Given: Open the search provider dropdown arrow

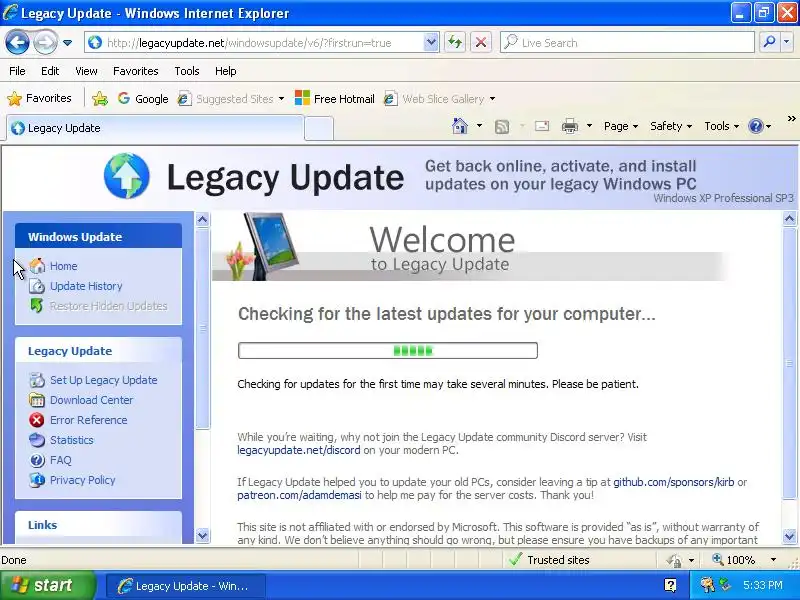Looking at the screenshot, I should pyautogui.click(x=786, y=42).
